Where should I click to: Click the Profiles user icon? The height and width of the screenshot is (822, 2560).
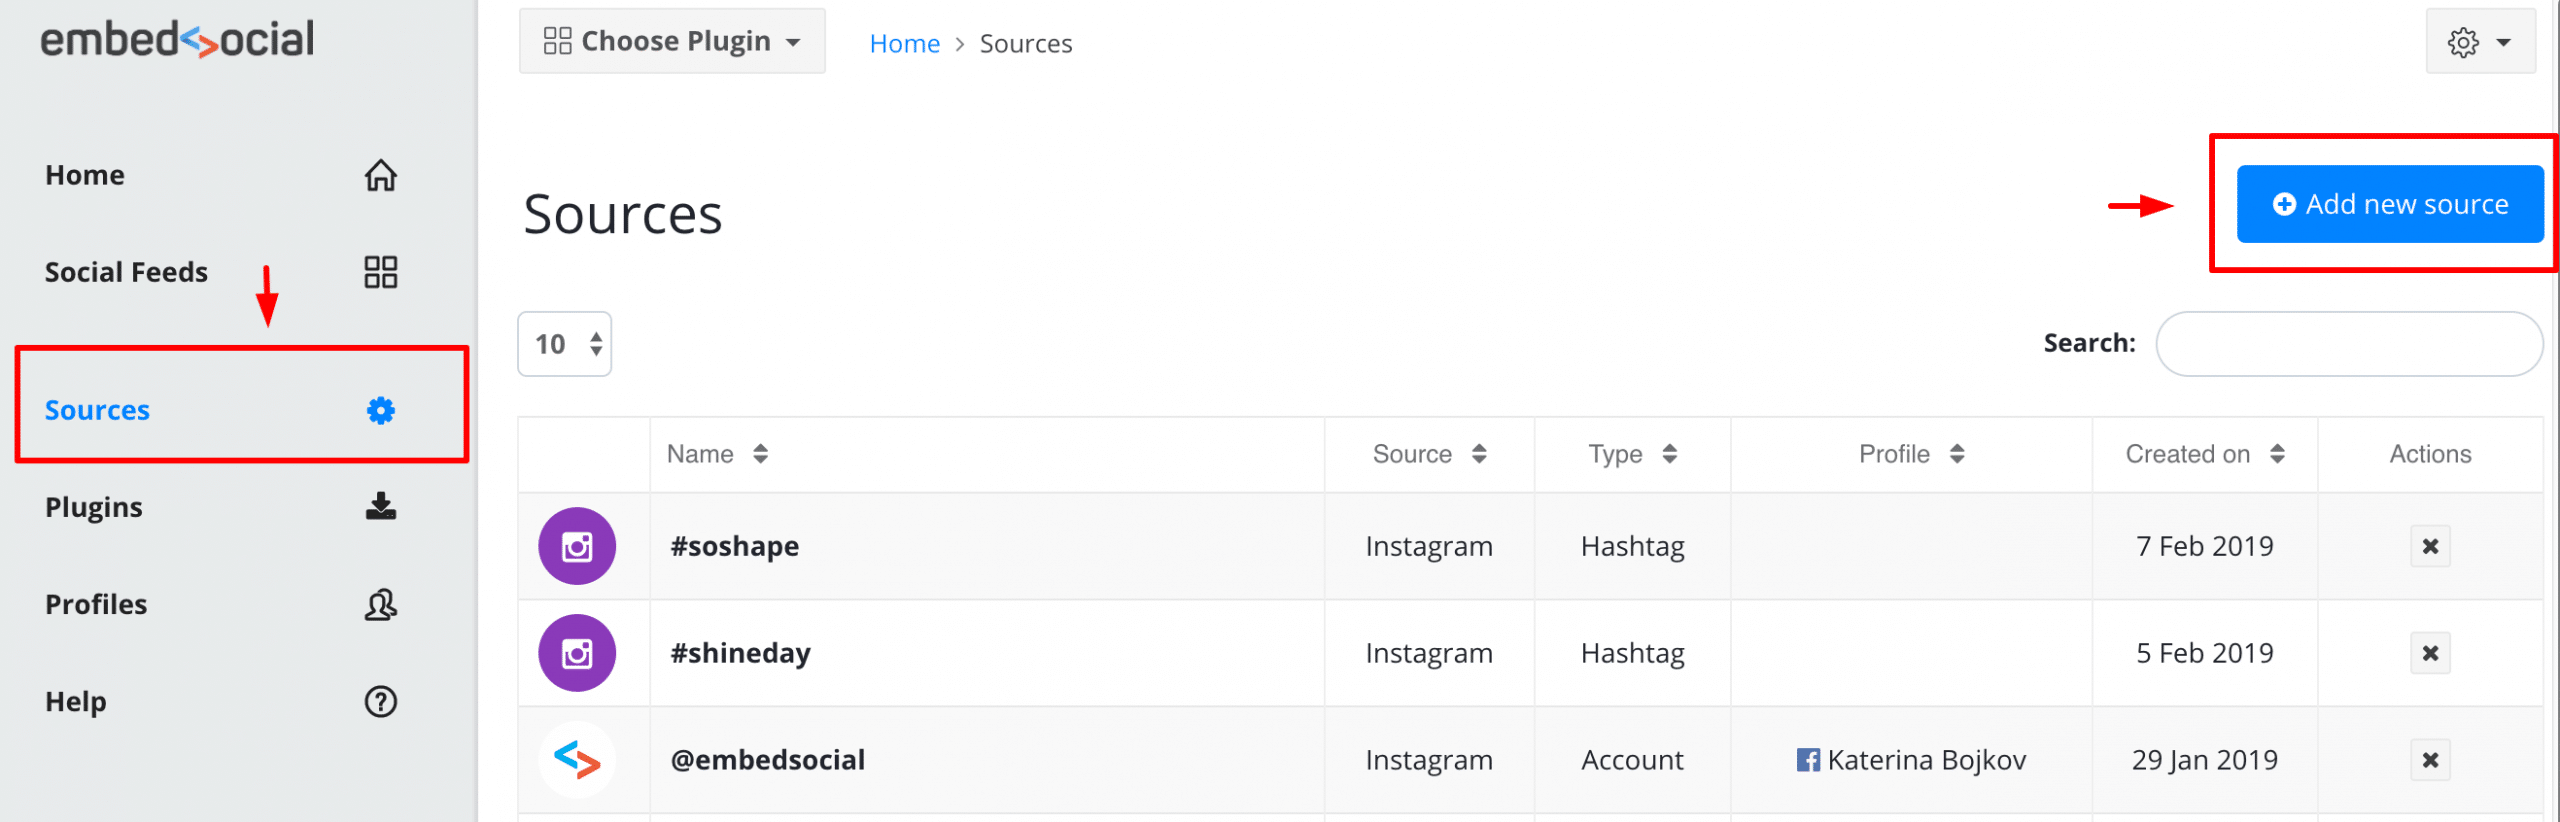click(380, 604)
